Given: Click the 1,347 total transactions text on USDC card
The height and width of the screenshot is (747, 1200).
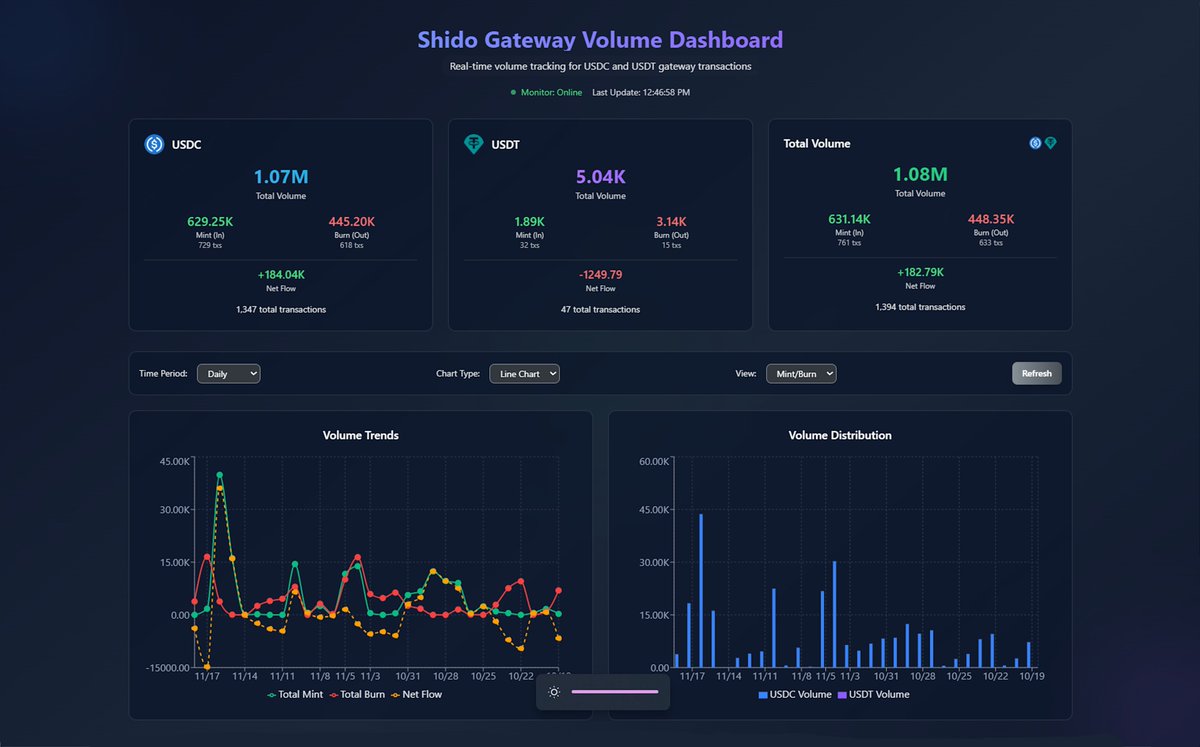Looking at the screenshot, I should 280,309.
